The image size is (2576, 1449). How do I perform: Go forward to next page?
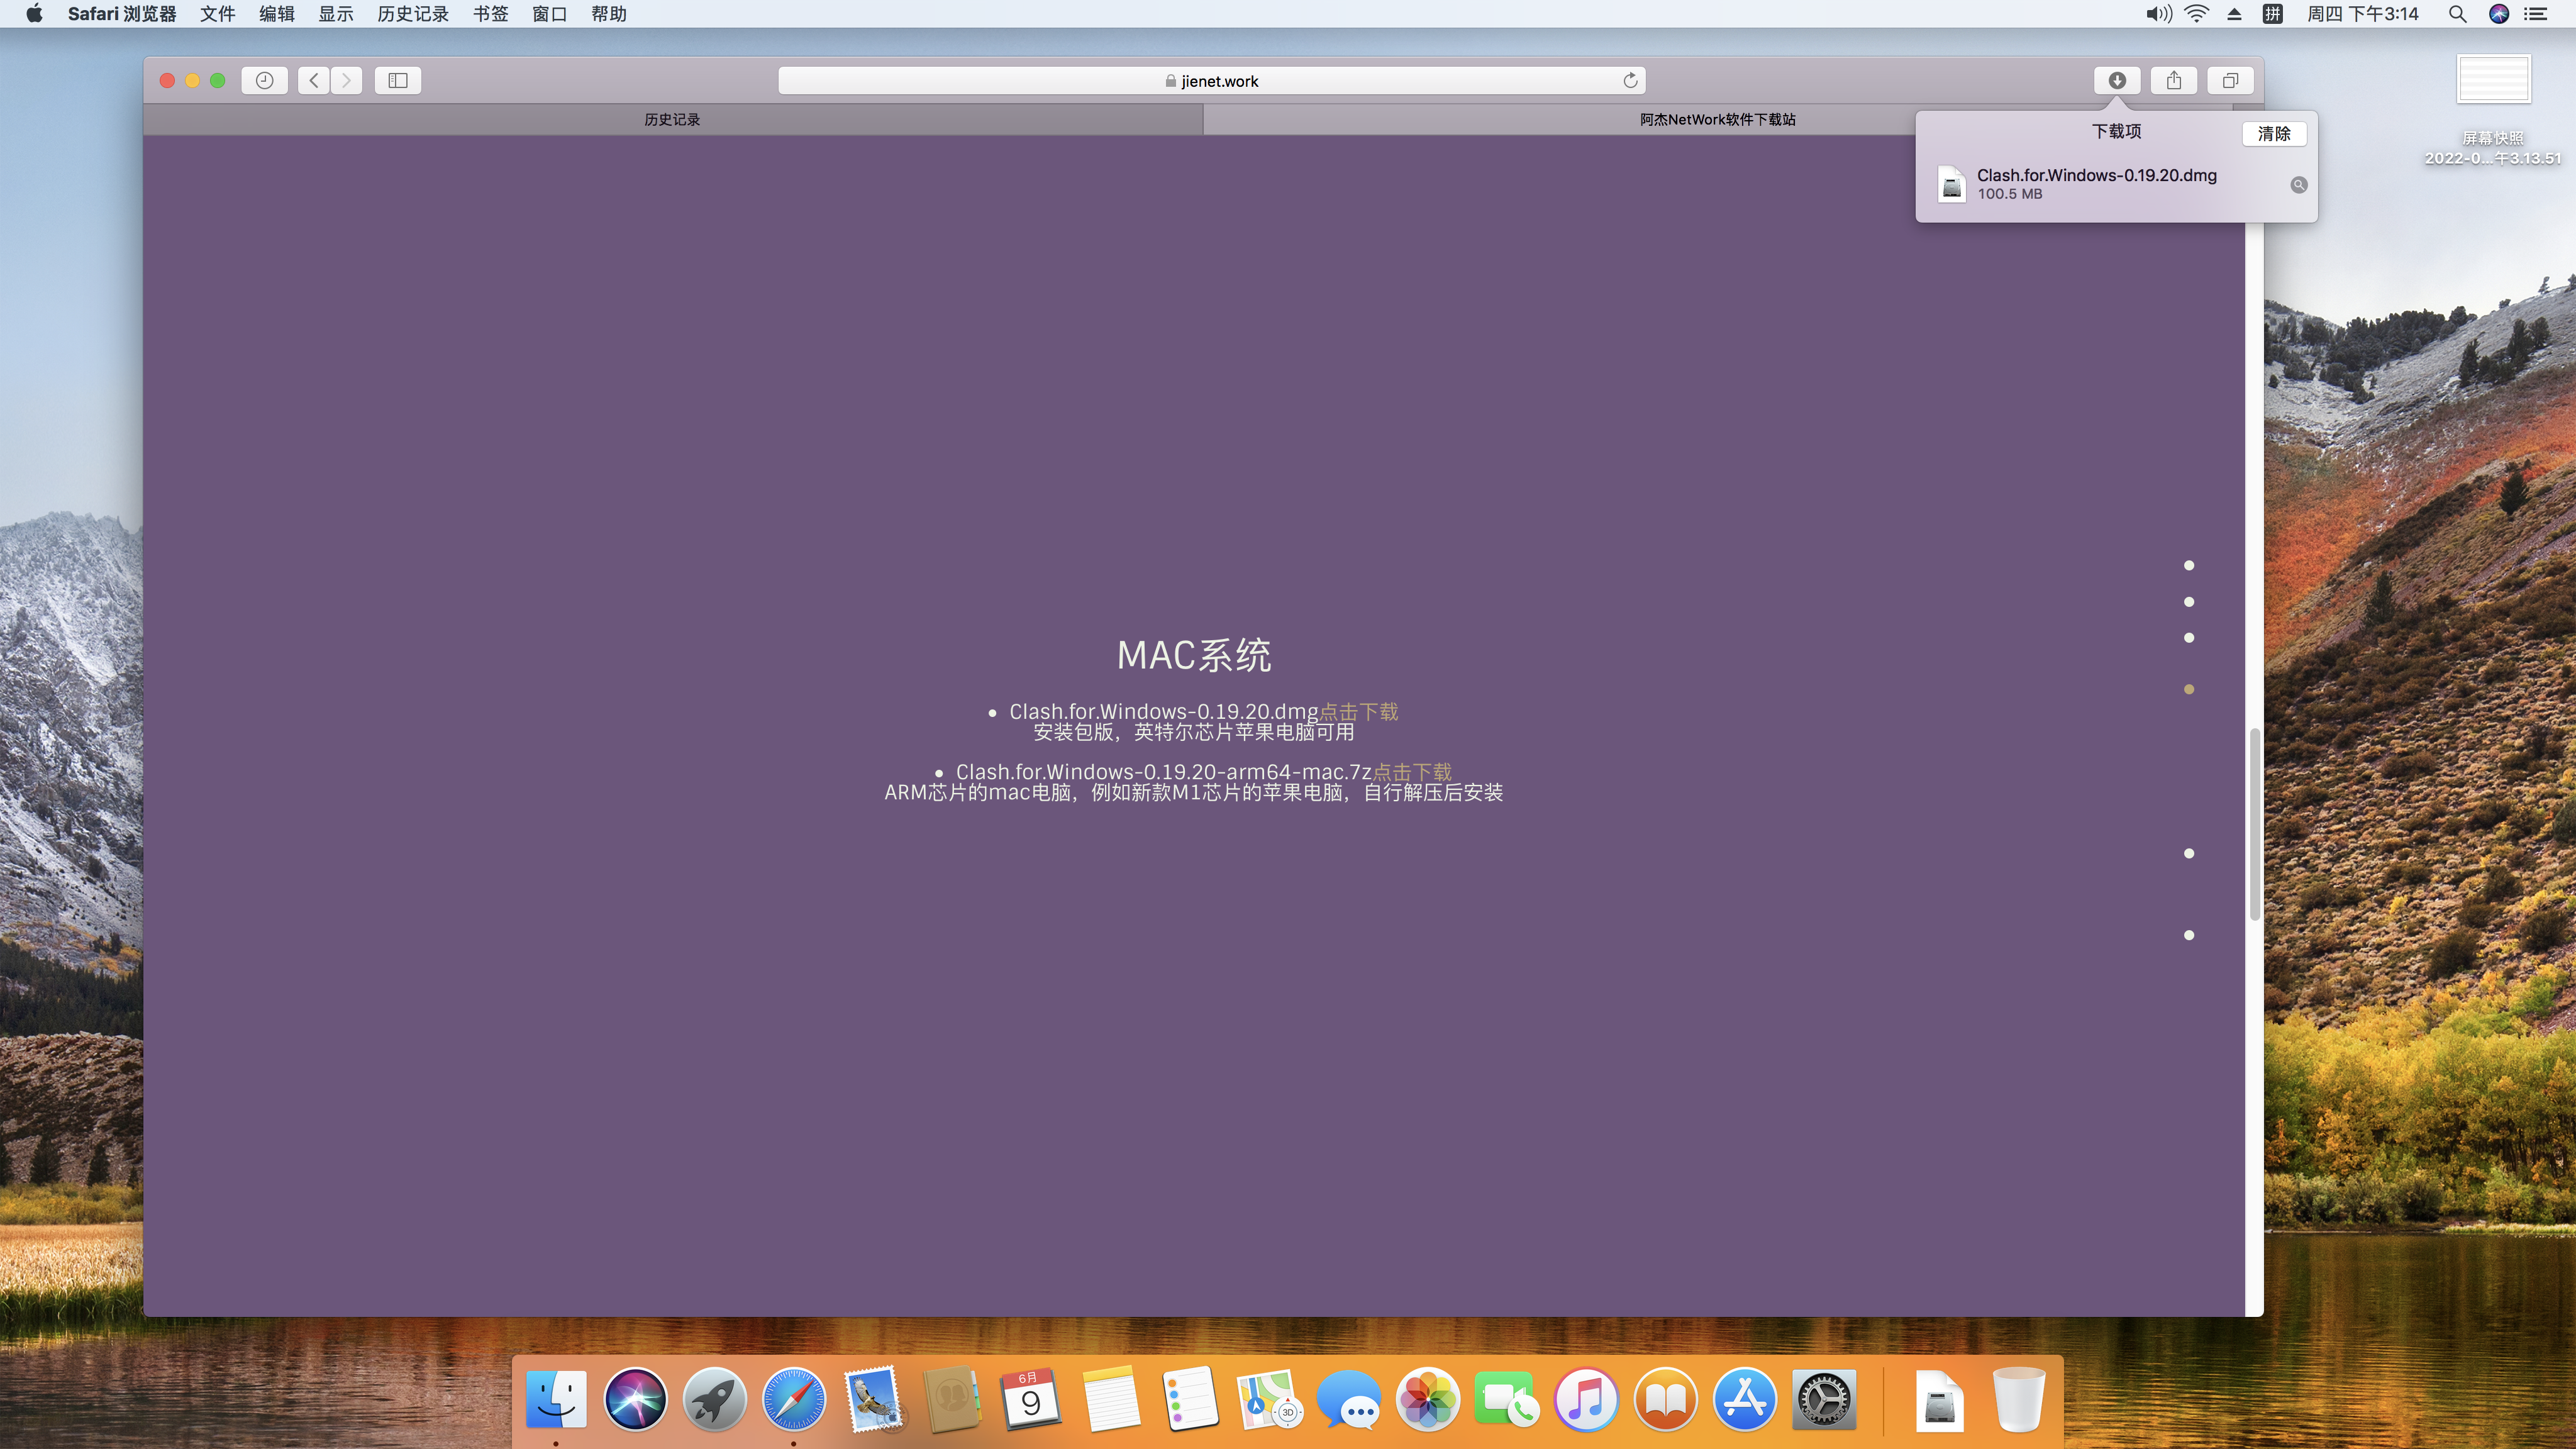347,80
